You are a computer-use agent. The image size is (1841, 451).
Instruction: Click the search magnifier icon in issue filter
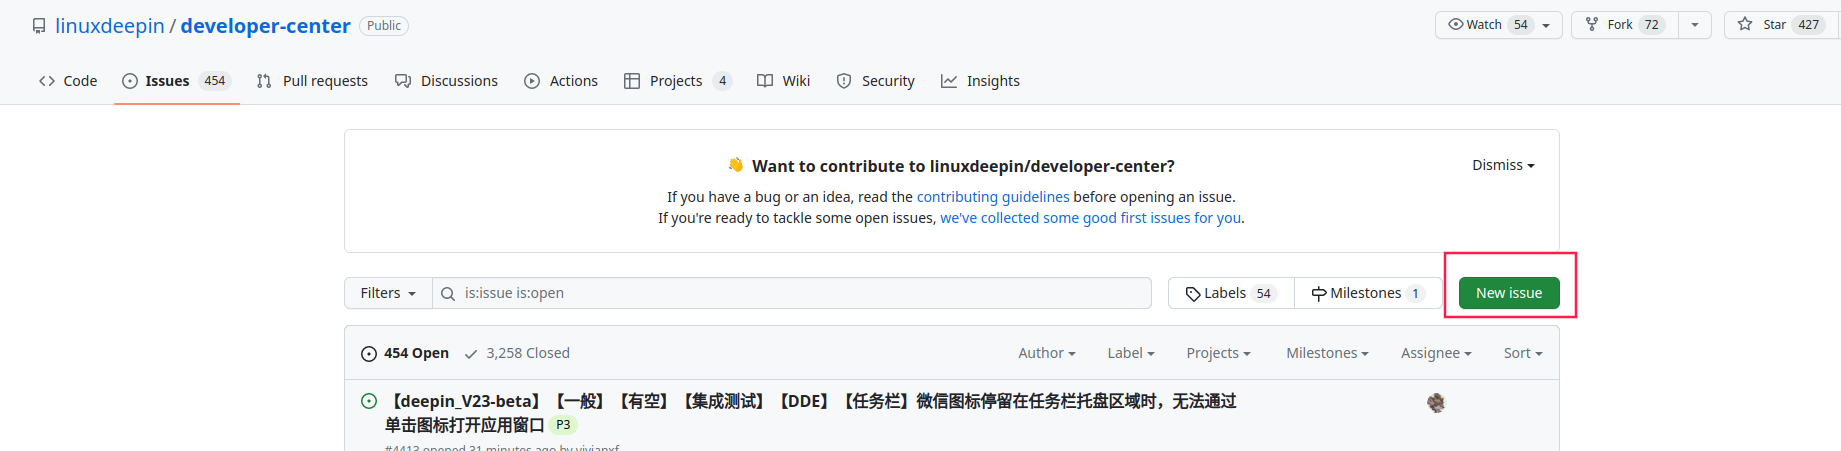[448, 294]
